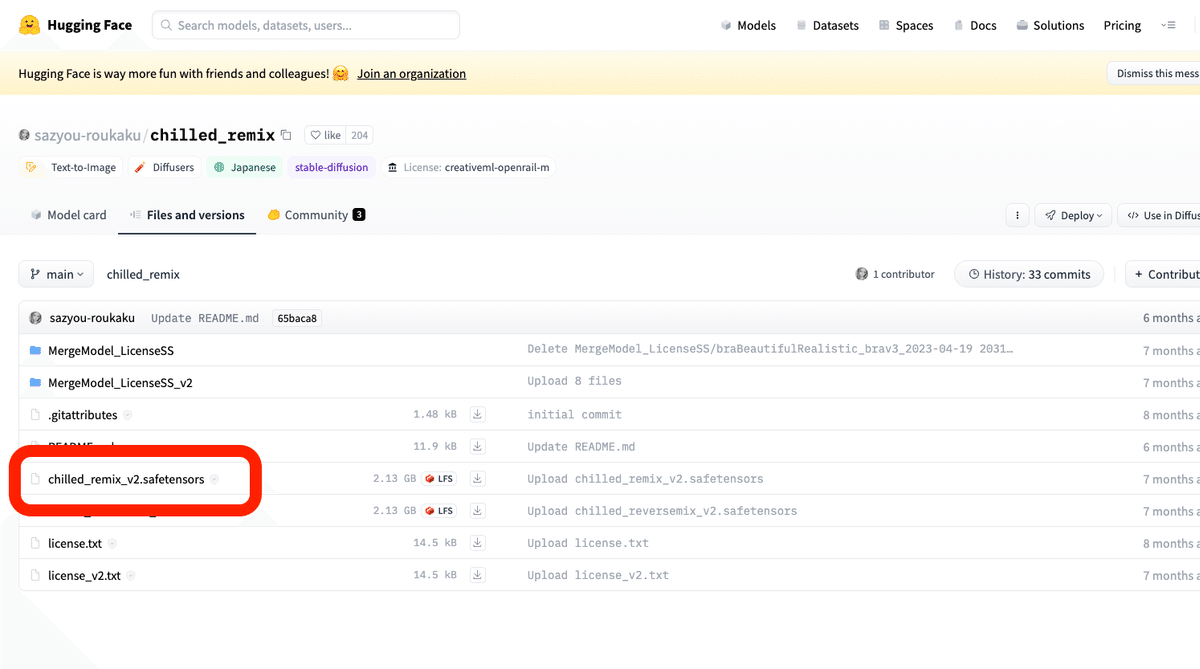View History: 33 commits
The height and width of the screenshot is (669, 1200).
(x=1029, y=274)
